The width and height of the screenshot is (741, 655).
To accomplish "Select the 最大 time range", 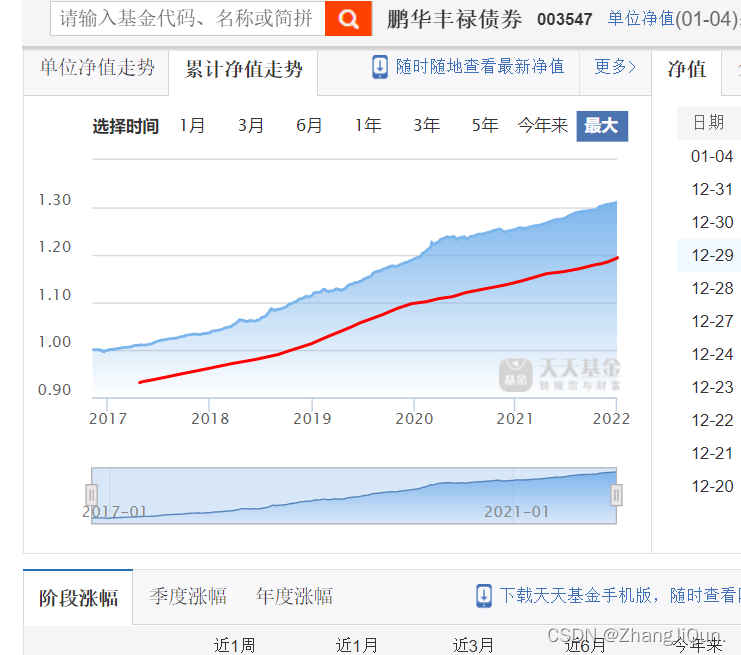I will [x=602, y=126].
